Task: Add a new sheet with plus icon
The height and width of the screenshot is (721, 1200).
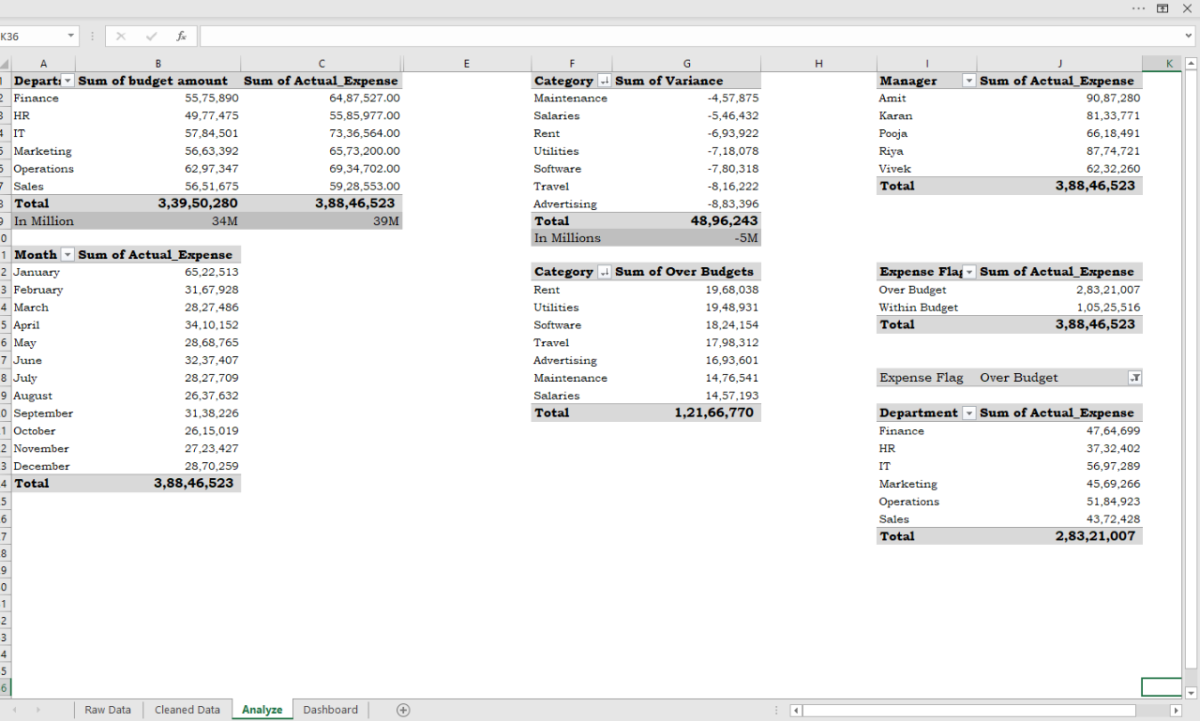Action: pos(403,710)
